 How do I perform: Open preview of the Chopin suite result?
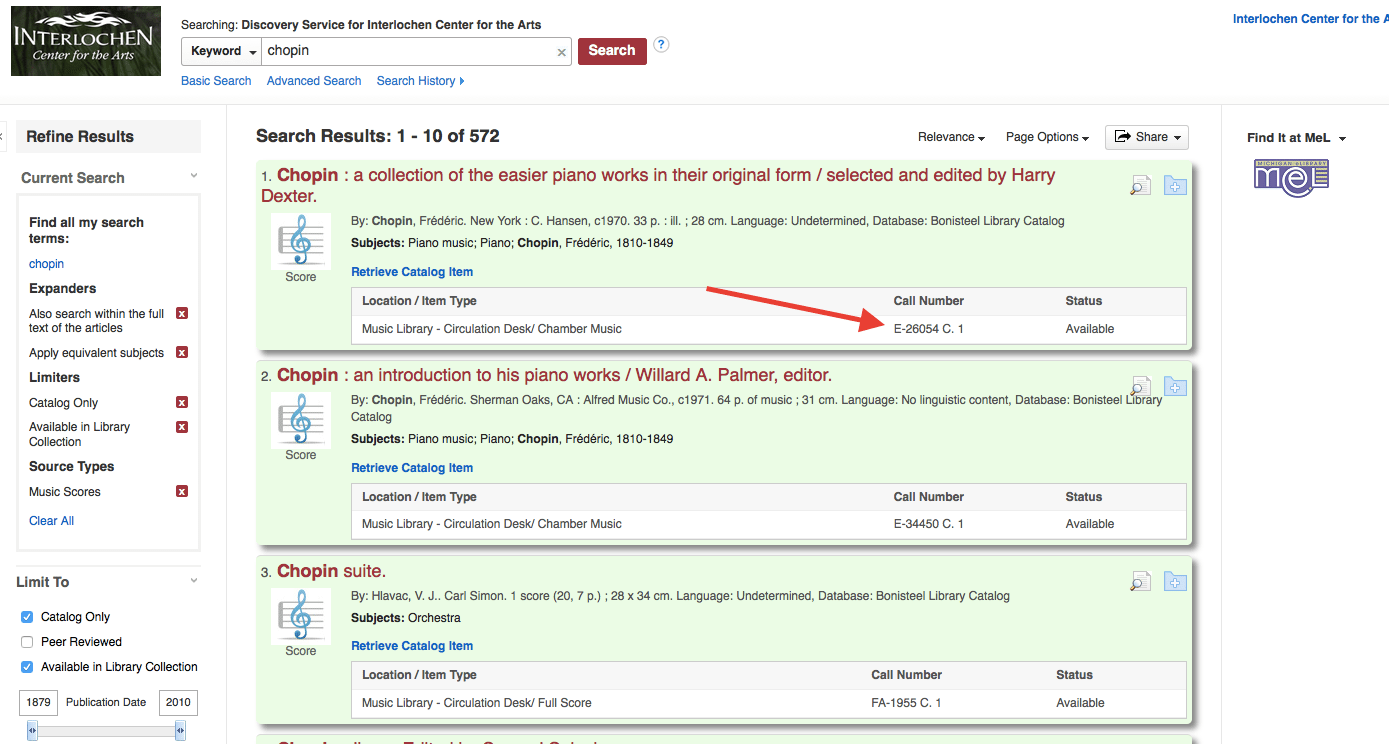[x=1140, y=580]
